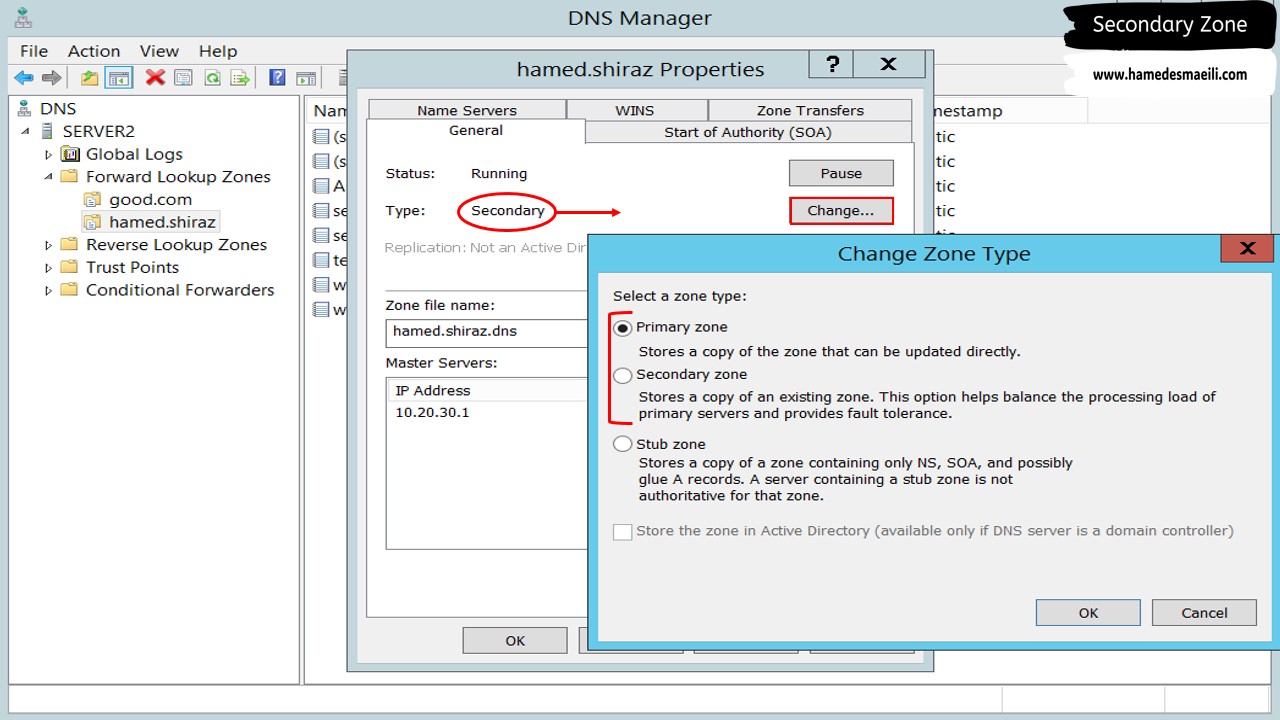Screen dimensions: 1280x720
Task: Click Cancel in Change Zone Type dialog
Action: (1204, 613)
